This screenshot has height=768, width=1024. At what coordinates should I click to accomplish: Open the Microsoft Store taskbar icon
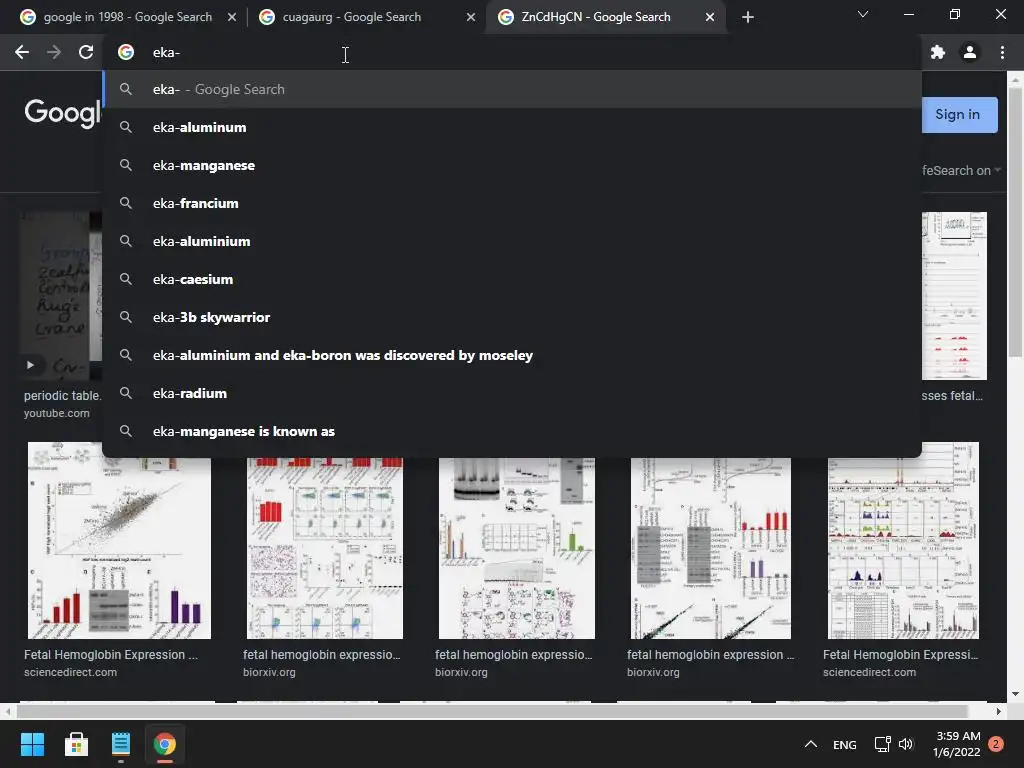76,744
